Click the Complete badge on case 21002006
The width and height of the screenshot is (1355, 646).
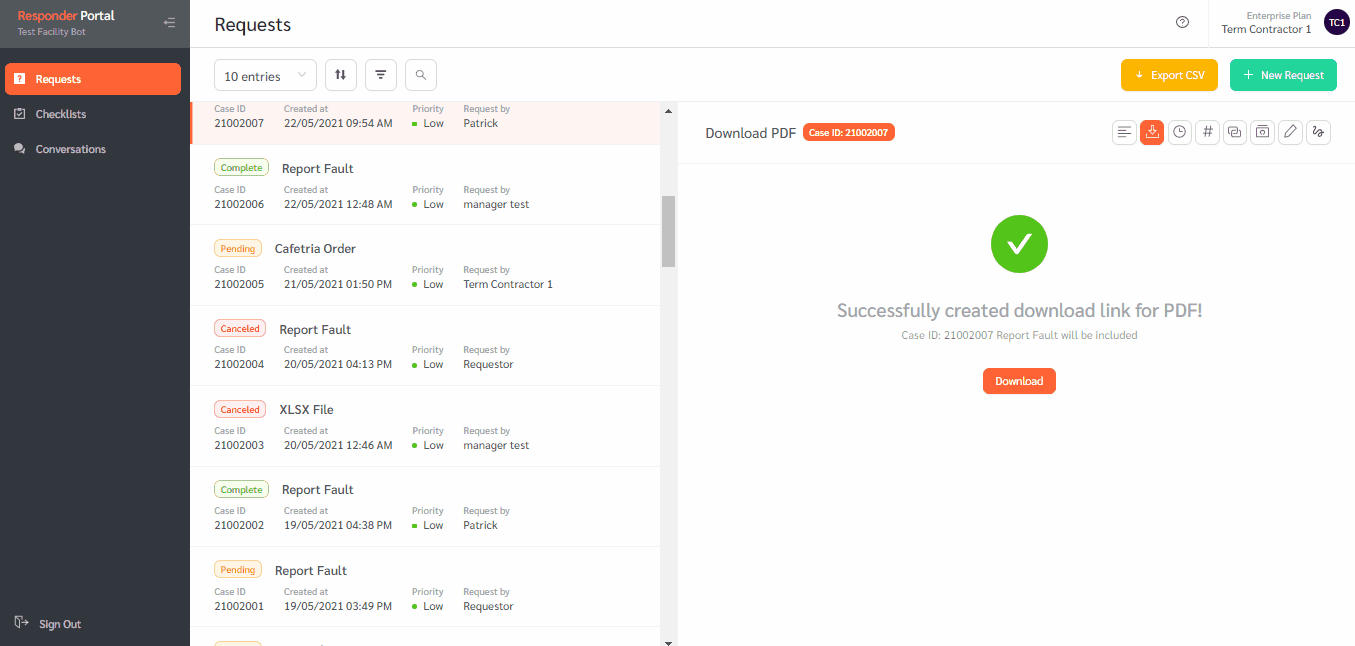(x=241, y=168)
